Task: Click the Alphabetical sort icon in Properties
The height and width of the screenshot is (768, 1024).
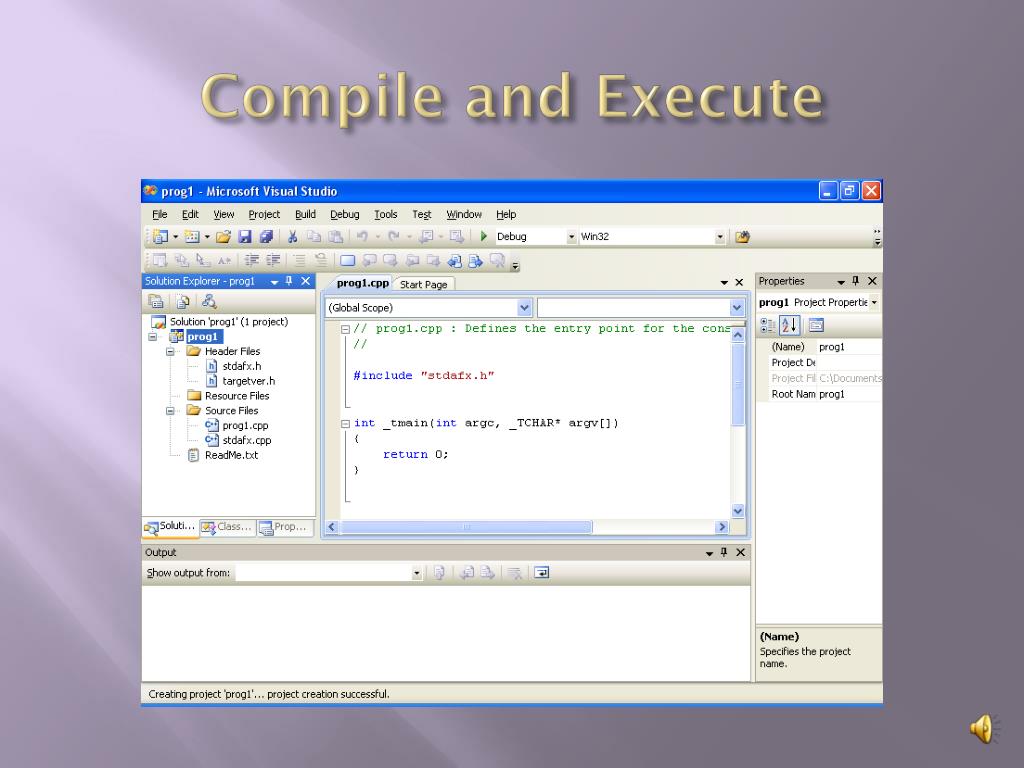Action: coord(790,325)
